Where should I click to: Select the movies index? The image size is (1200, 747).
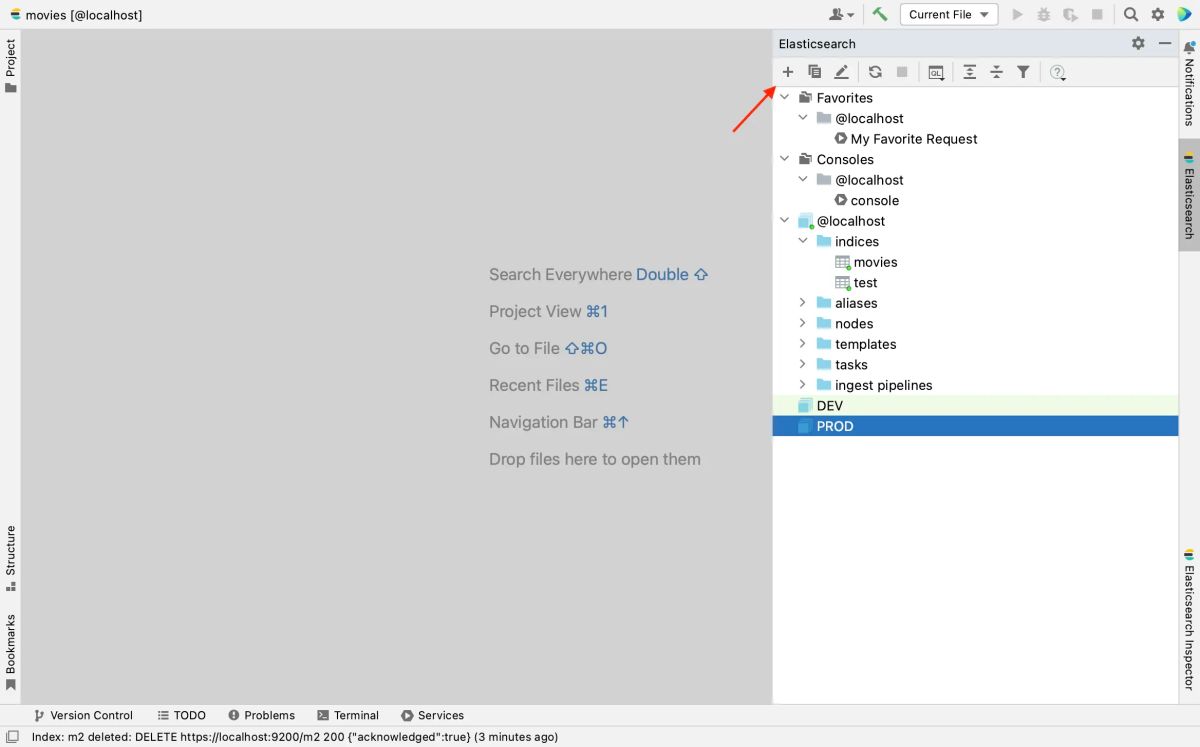point(875,262)
